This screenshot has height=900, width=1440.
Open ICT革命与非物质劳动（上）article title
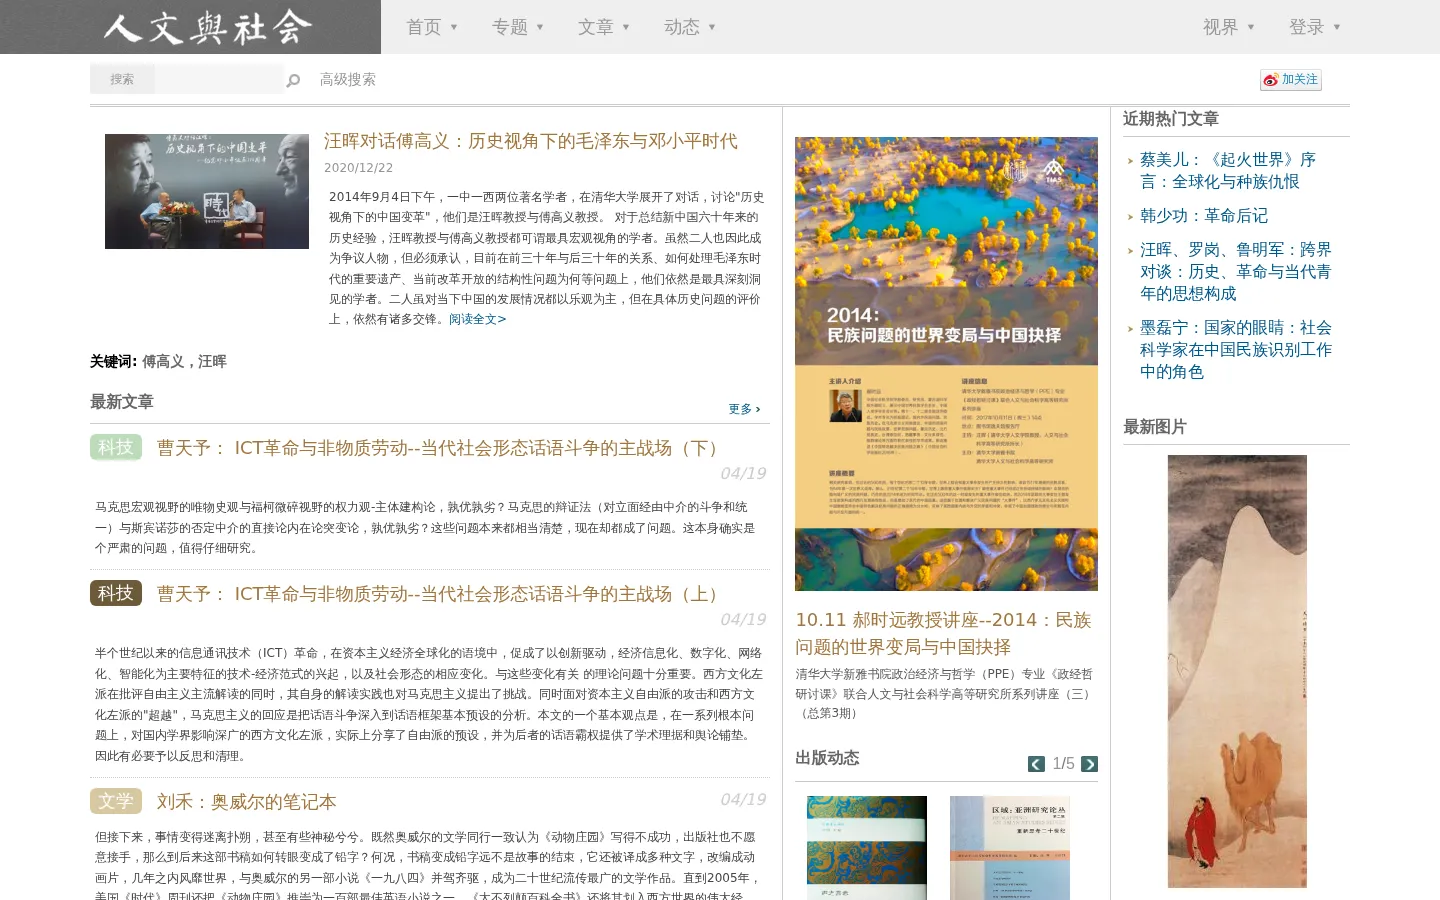tap(441, 594)
